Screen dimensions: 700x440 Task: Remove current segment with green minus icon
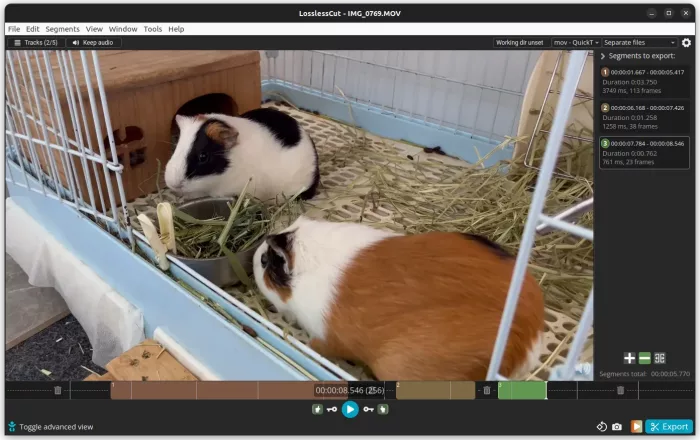coord(645,358)
